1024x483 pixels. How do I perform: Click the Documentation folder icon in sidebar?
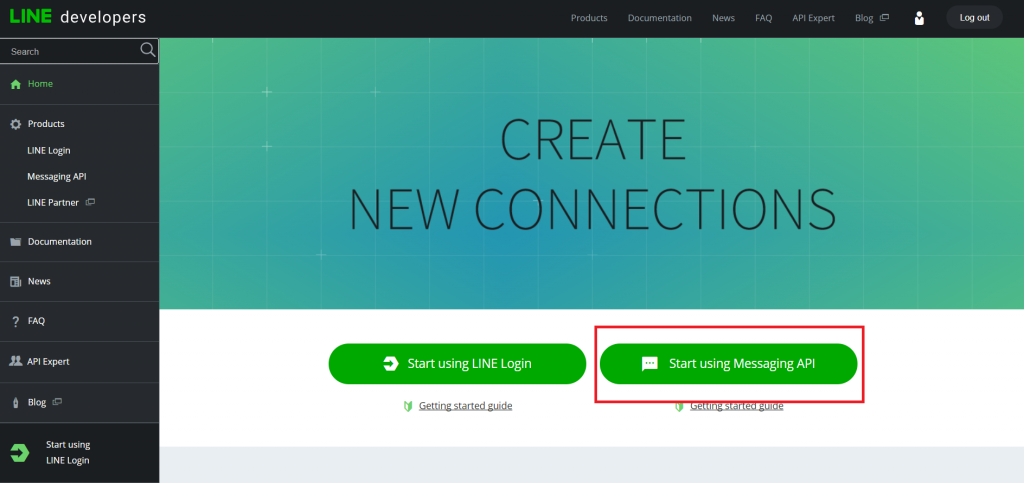click(x=16, y=242)
